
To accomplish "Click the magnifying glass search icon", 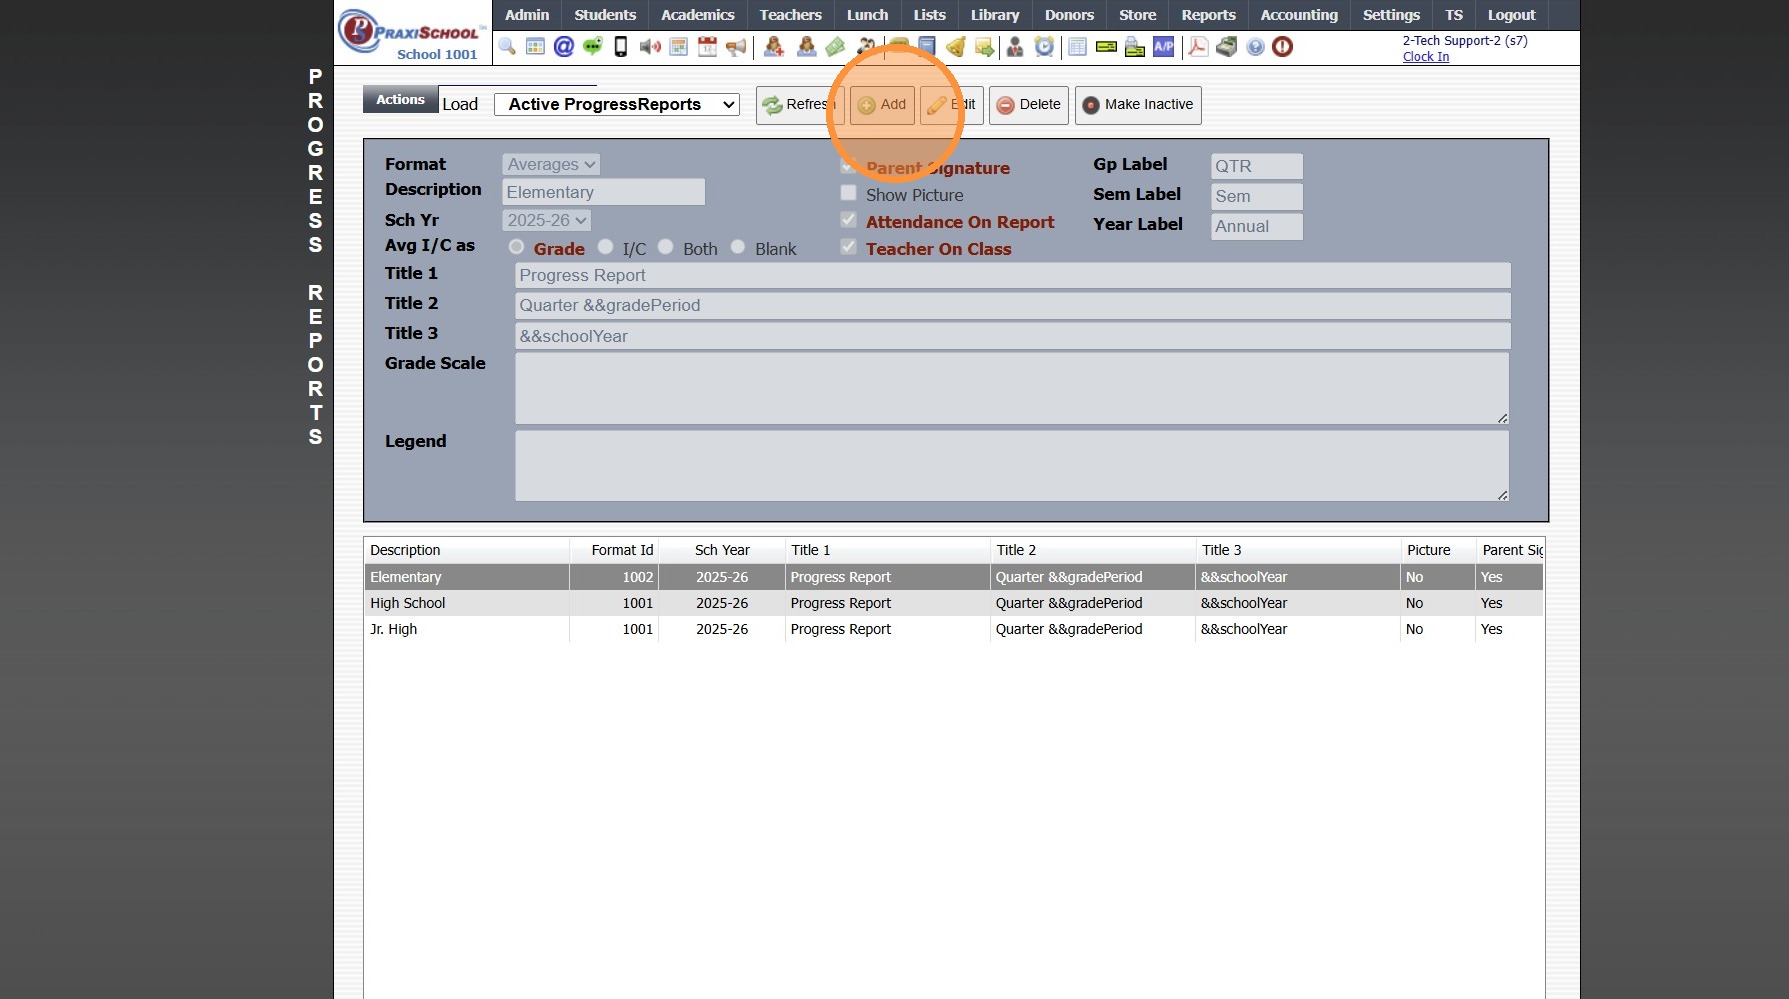I will click(x=507, y=46).
